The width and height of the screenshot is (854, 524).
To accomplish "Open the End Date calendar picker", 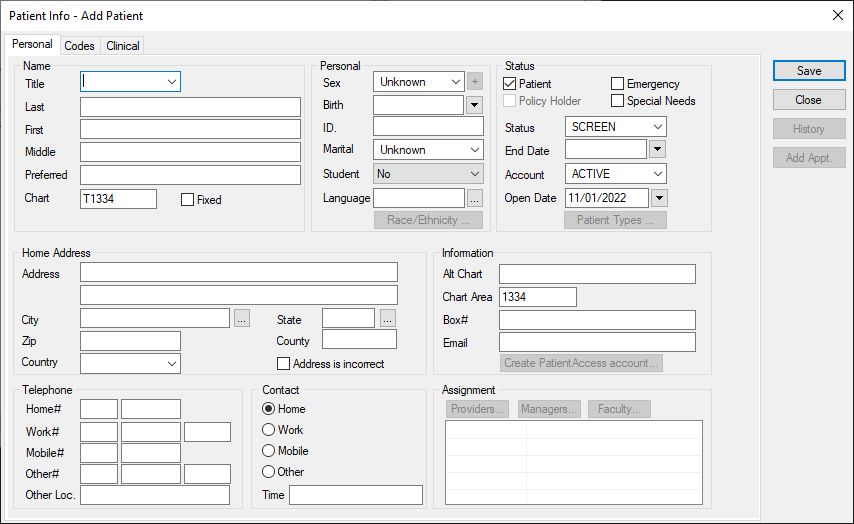I will (x=657, y=150).
